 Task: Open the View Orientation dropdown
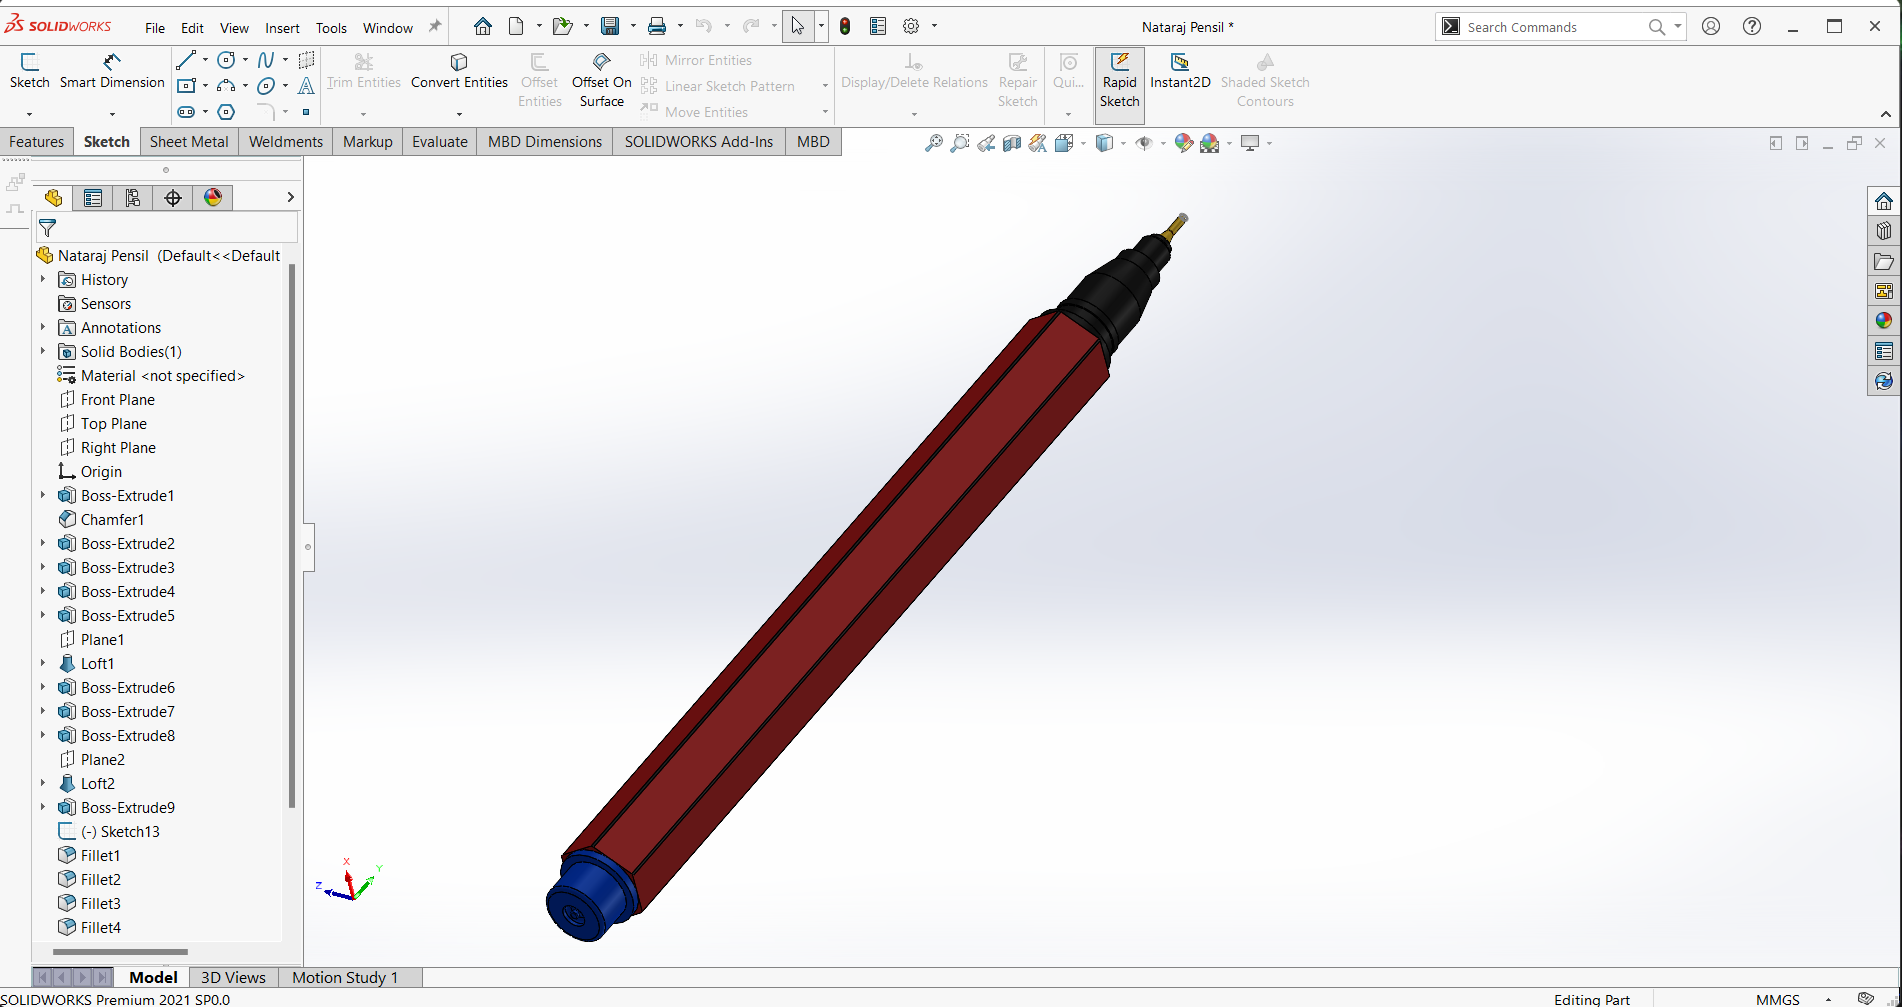pyautogui.click(x=1083, y=143)
